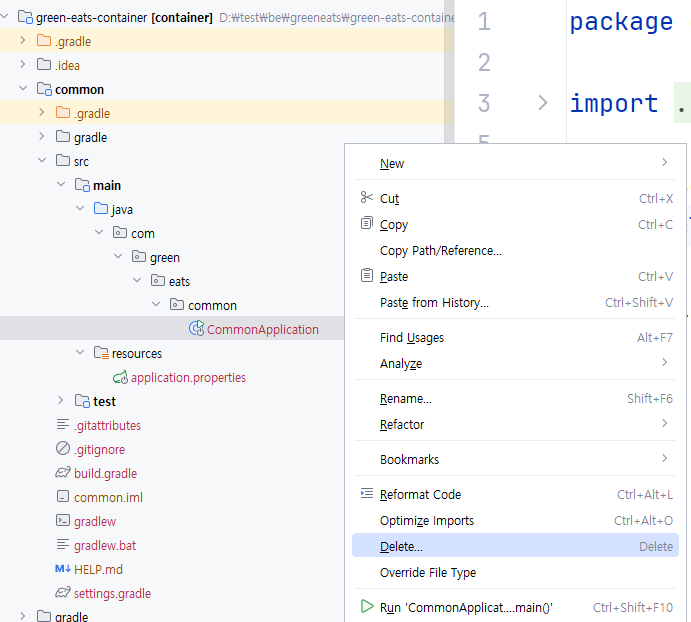Screen dimensions: 691x622
Task: Click the common module folder icon
Action: pyautogui.click(x=44, y=89)
